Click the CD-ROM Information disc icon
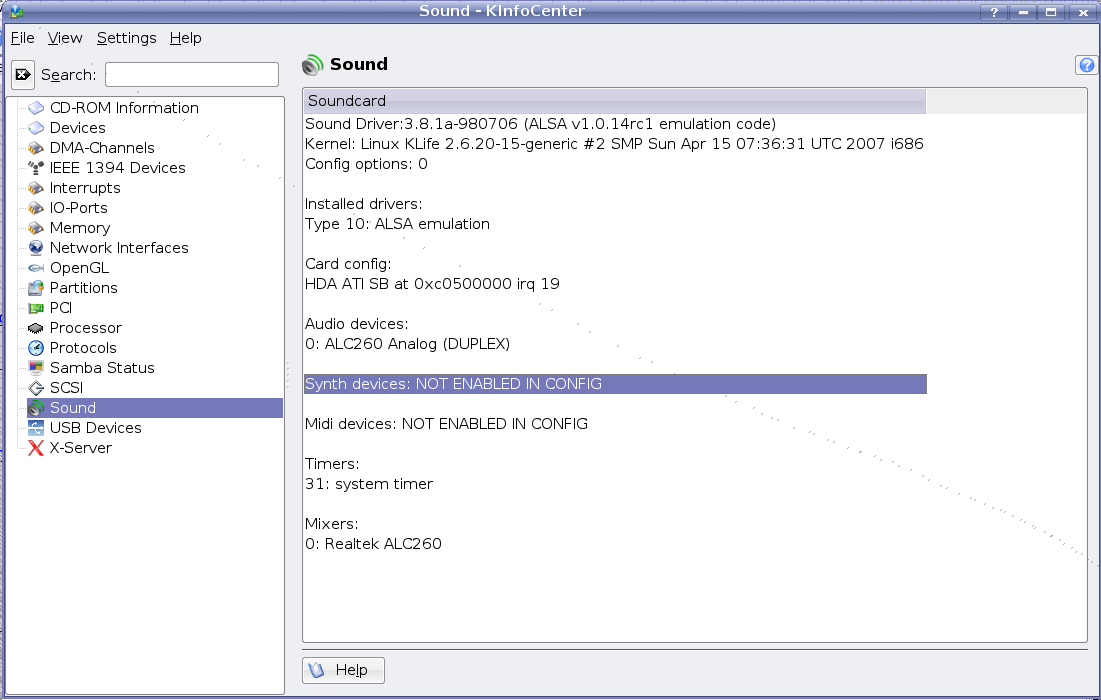This screenshot has width=1101, height=700. [x=36, y=108]
